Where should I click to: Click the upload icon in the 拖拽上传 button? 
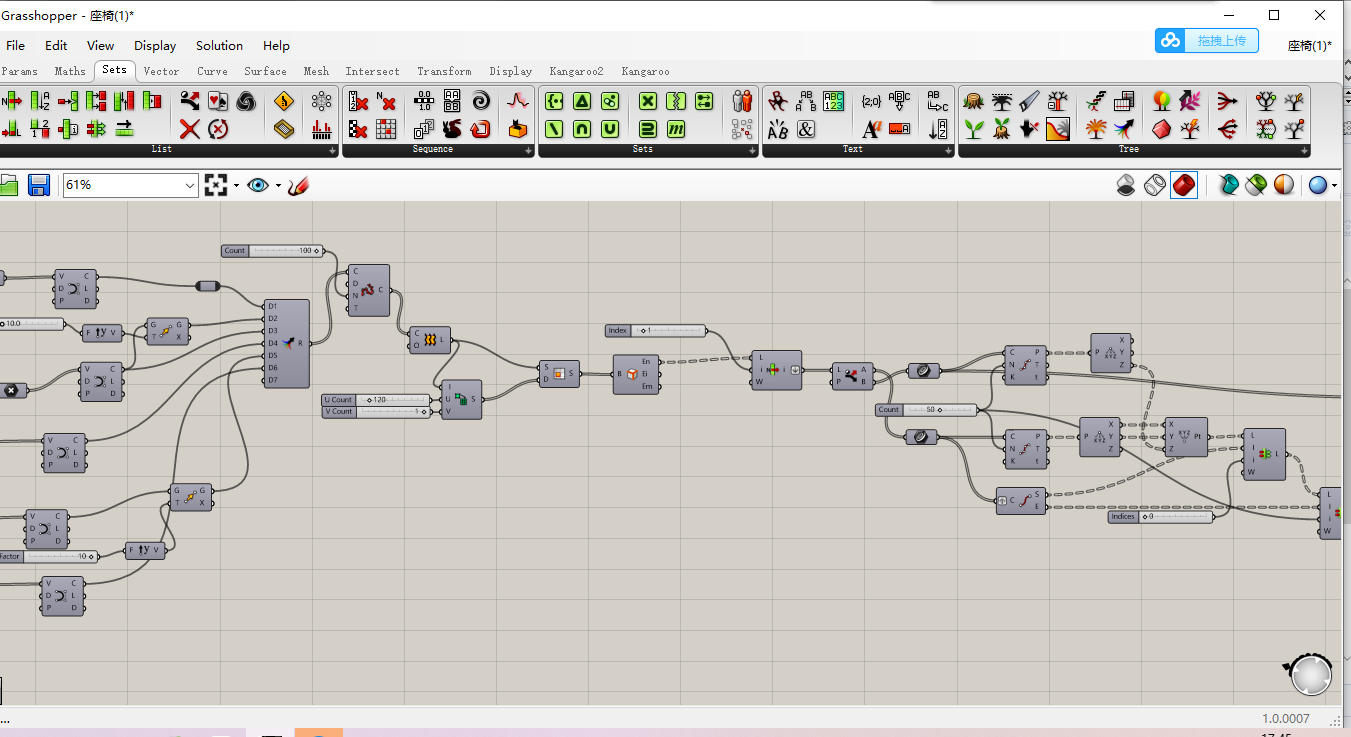point(1169,40)
